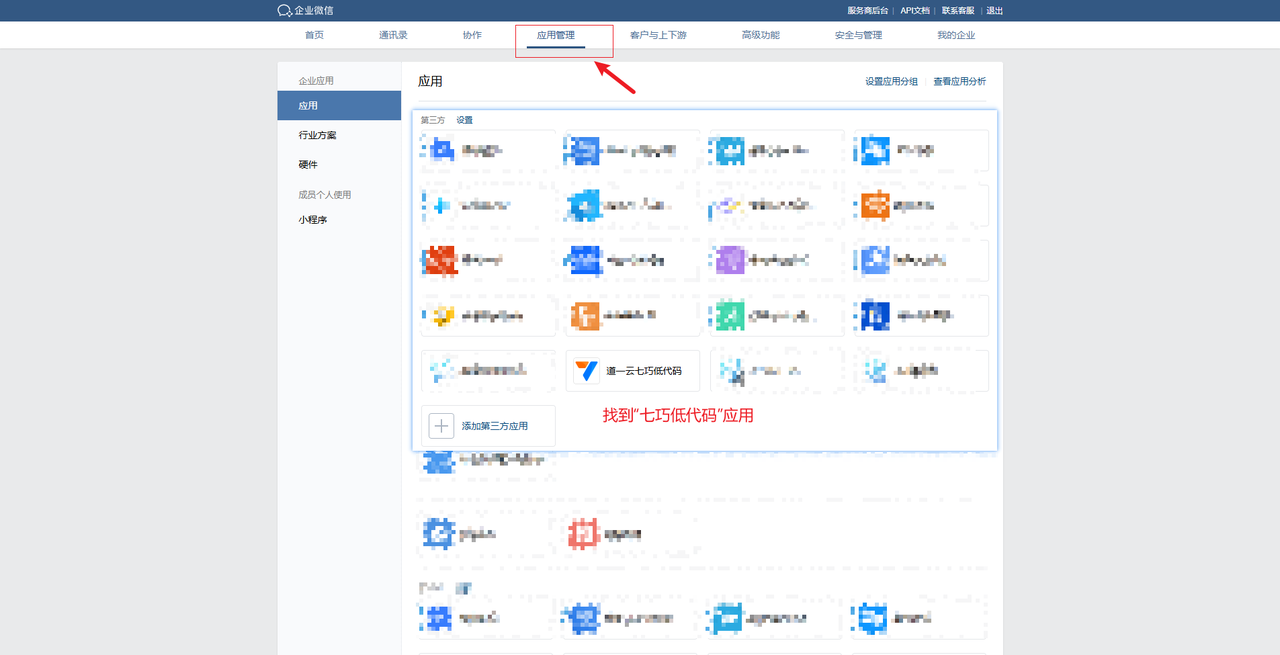
Task: Open 硬件 in the left sidebar
Action: click(x=308, y=164)
